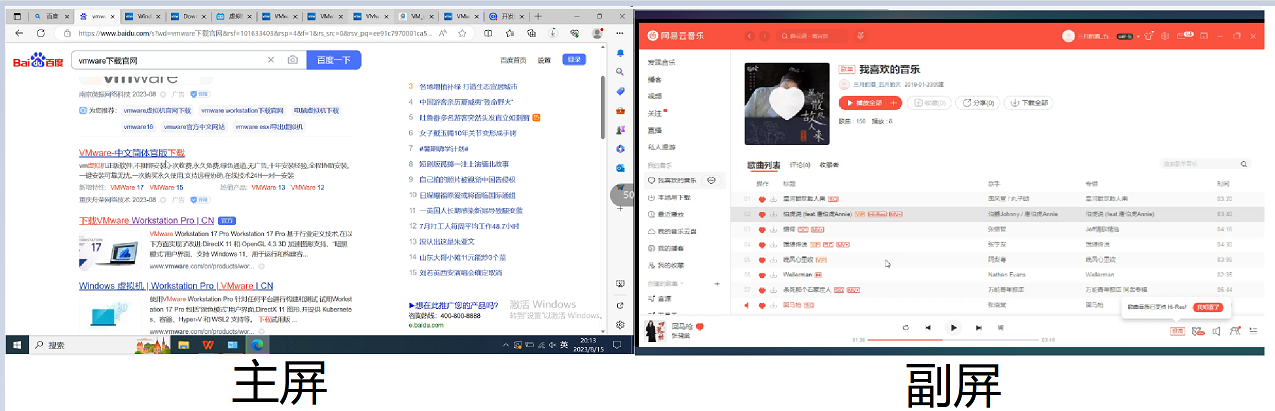Click the user avatar in music header
The image size is (1275, 411).
coord(1067,36)
